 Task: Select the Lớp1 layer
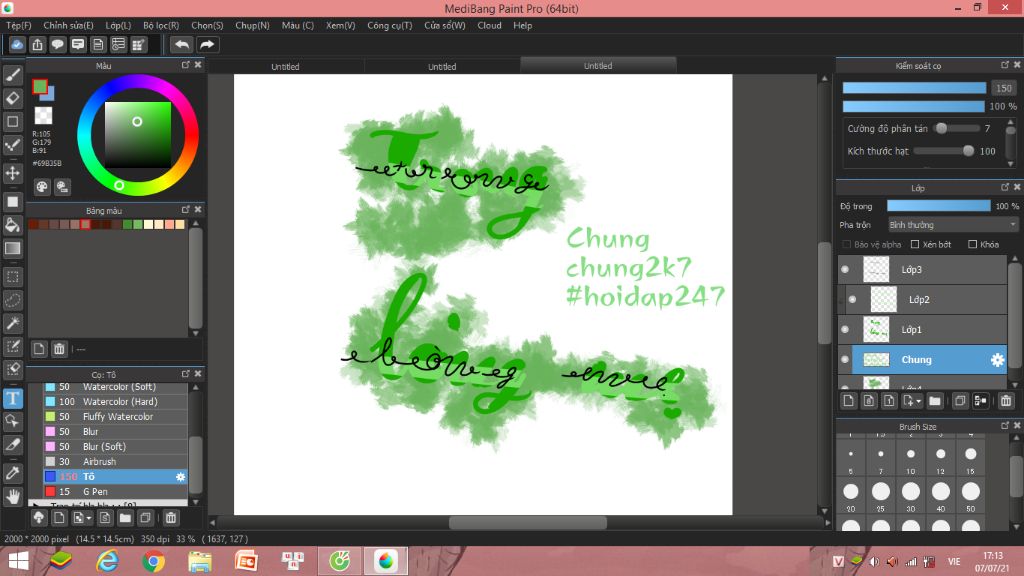click(x=922, y=330)
